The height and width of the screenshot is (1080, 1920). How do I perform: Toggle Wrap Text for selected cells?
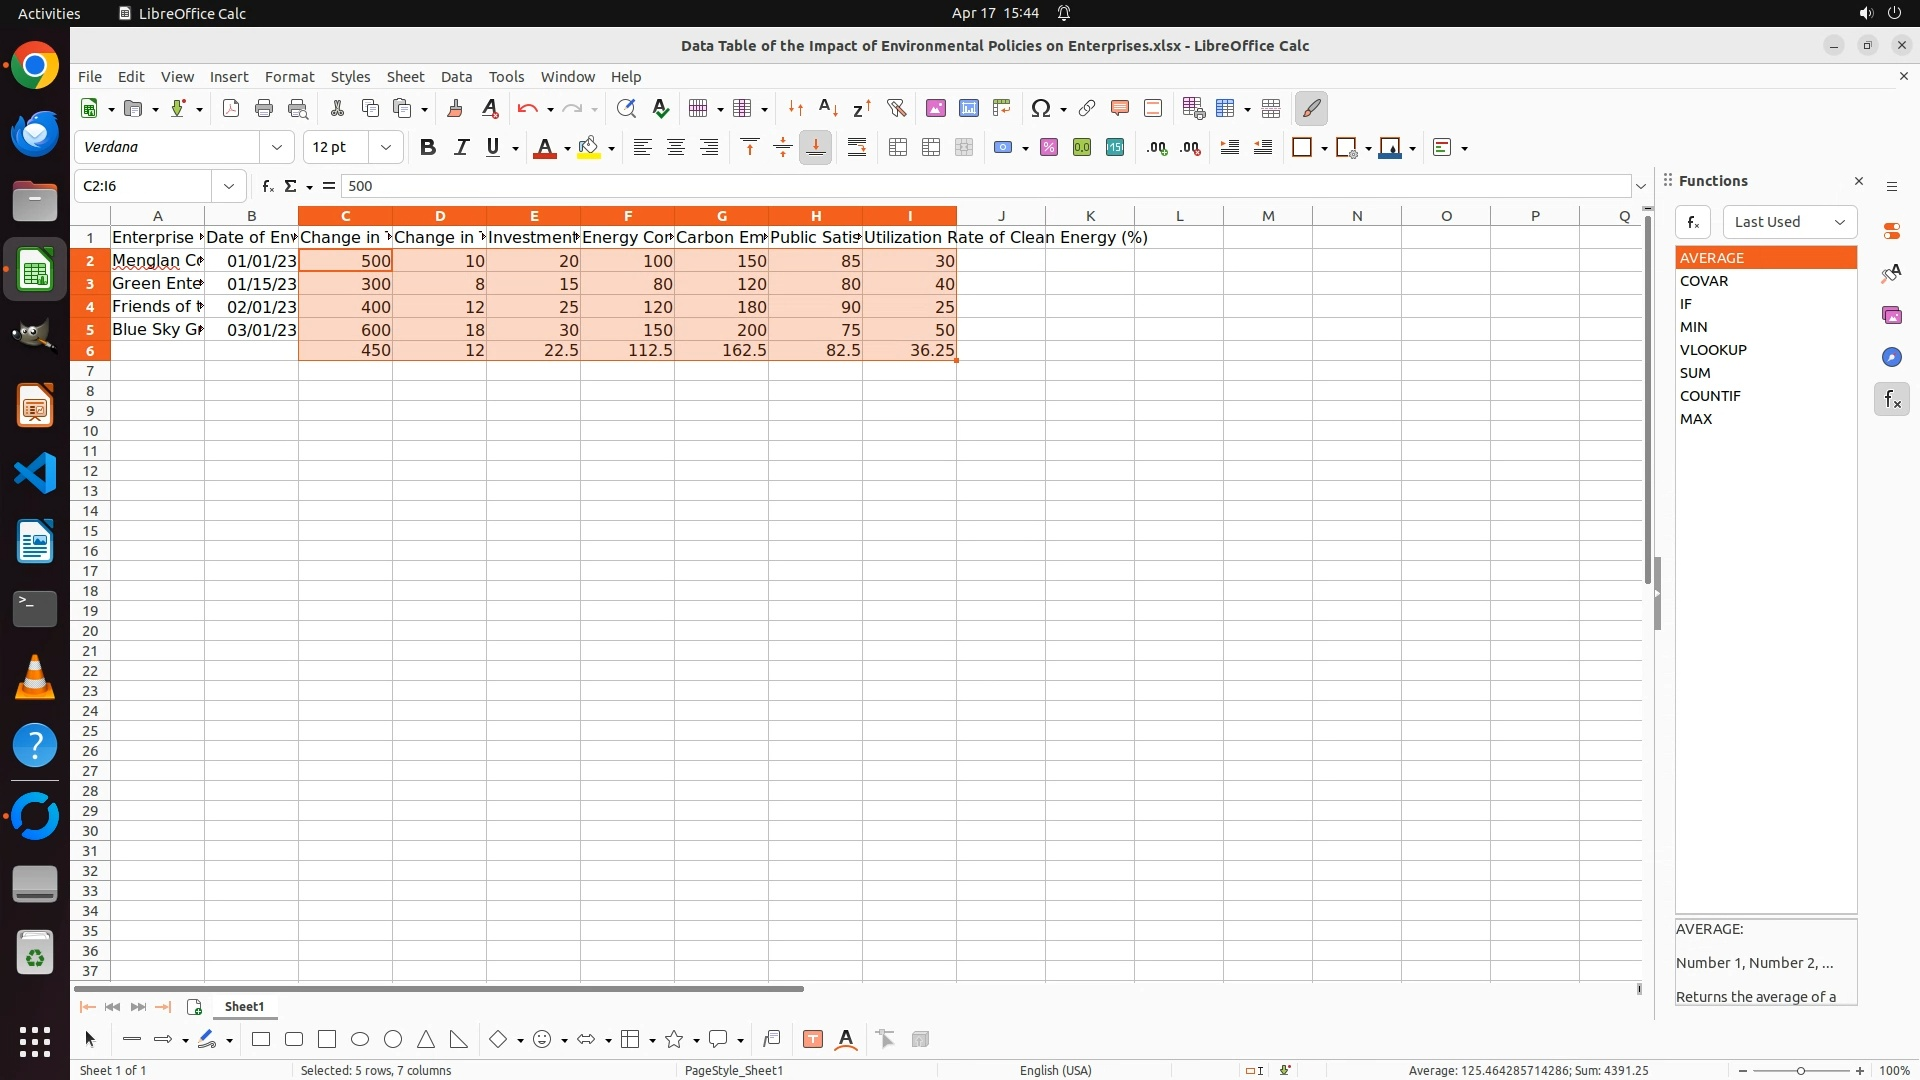point(857,147)
